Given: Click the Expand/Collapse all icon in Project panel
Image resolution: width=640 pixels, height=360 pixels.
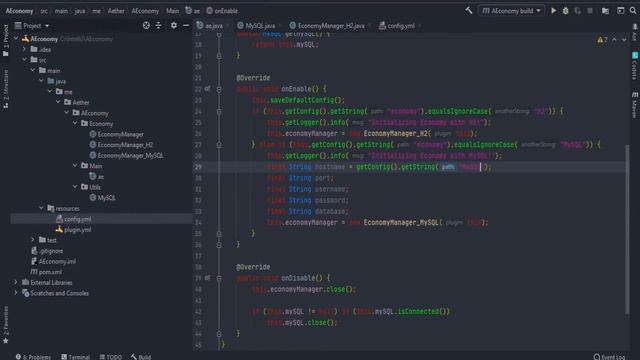Looking at the screenshot, I should point(158,26).
